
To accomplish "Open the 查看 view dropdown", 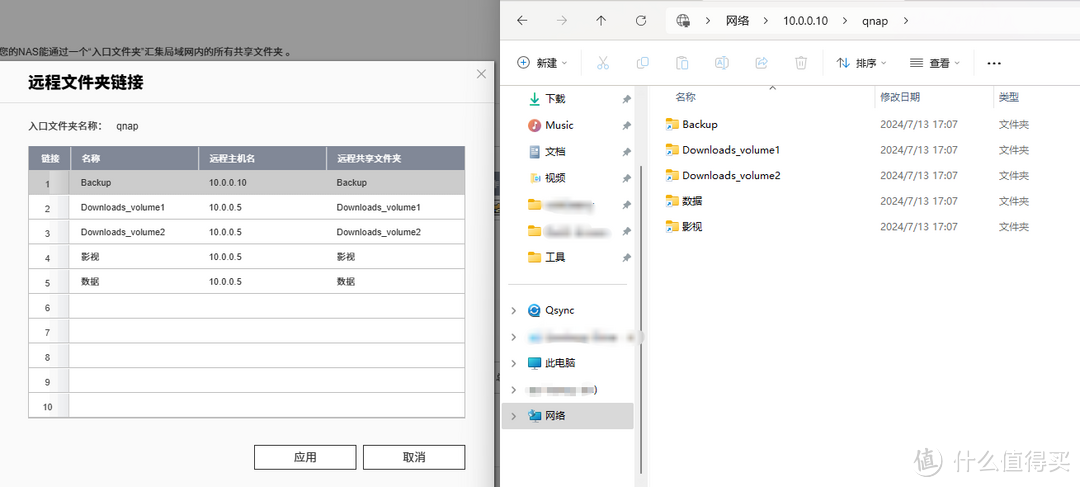I will click(x=932, y=63).
